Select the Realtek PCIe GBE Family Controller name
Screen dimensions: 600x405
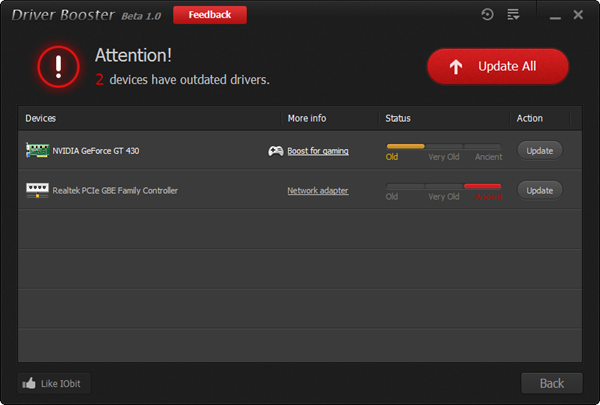pyautogui.click(x=115, y=191)
